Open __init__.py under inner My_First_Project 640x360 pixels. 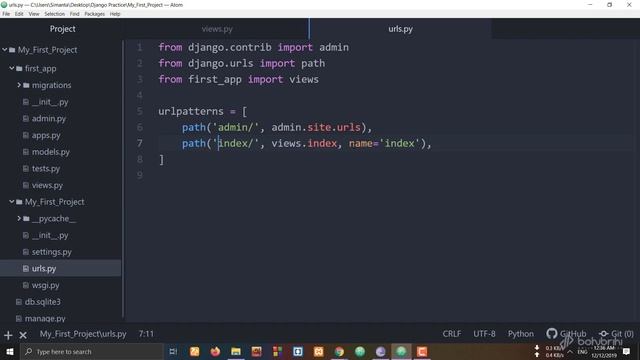[50, 235]
